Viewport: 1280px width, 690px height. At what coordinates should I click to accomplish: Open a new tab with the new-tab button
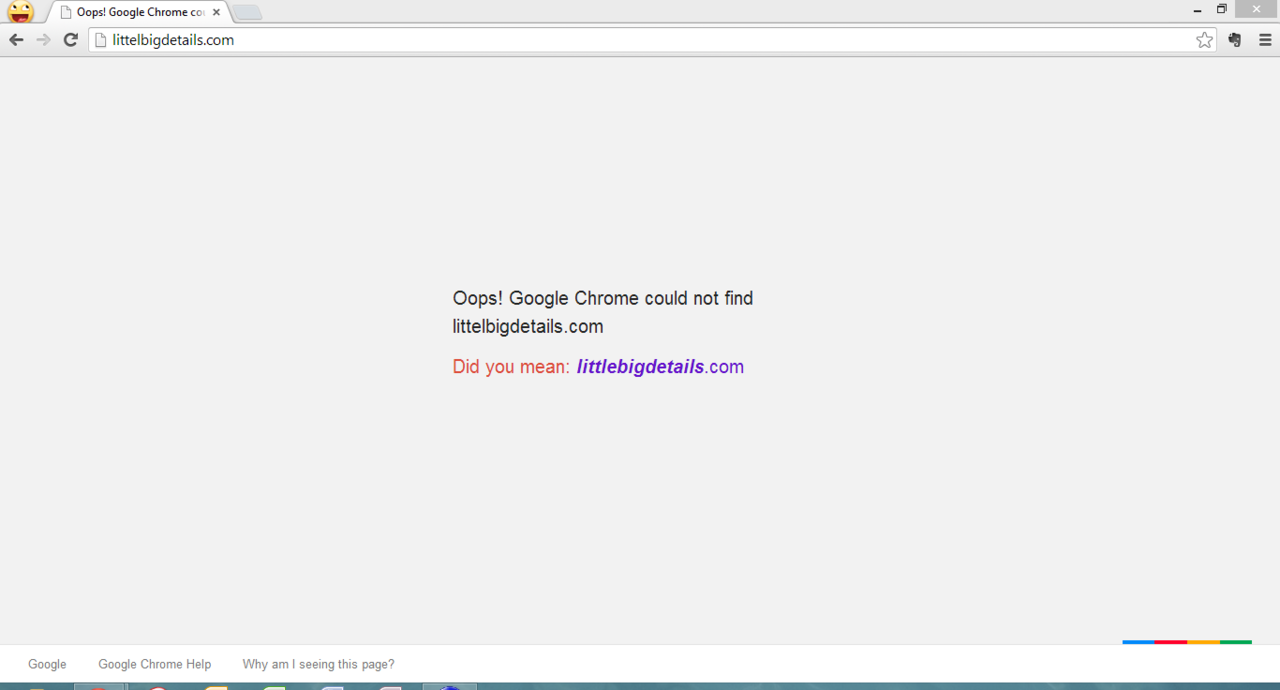coord(247,12)
